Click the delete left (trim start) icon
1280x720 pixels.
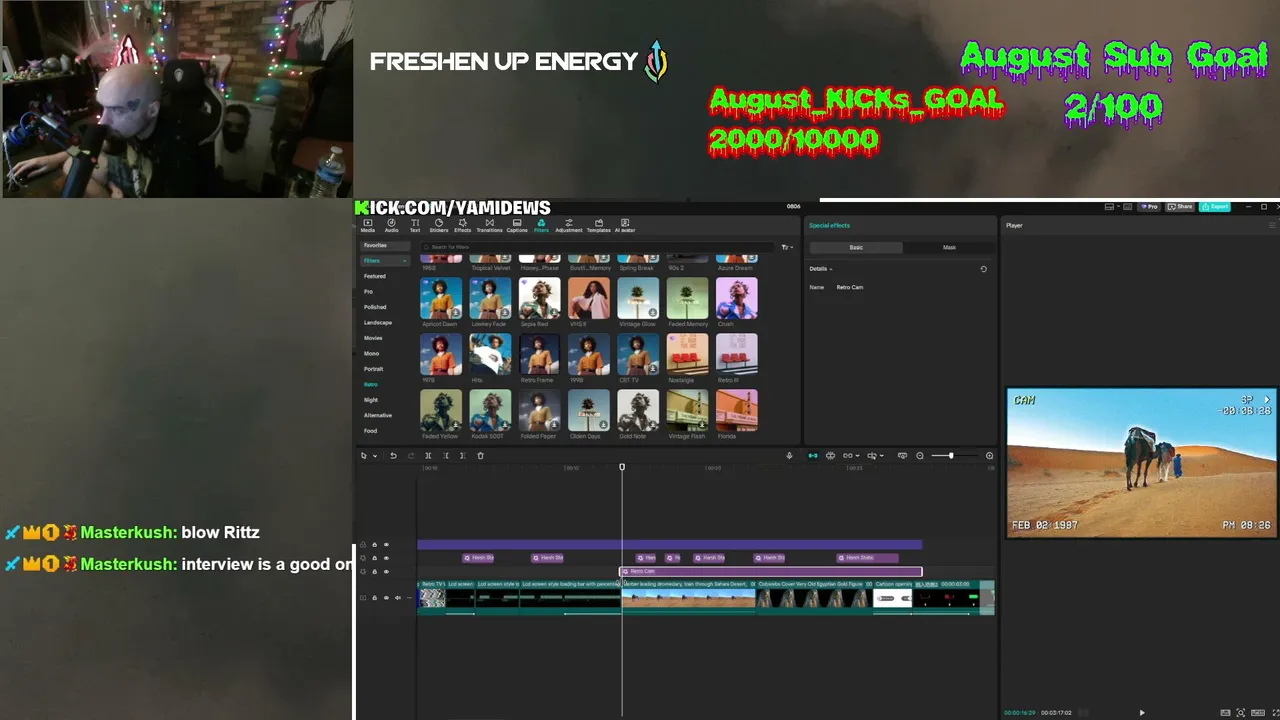point(446,456)
